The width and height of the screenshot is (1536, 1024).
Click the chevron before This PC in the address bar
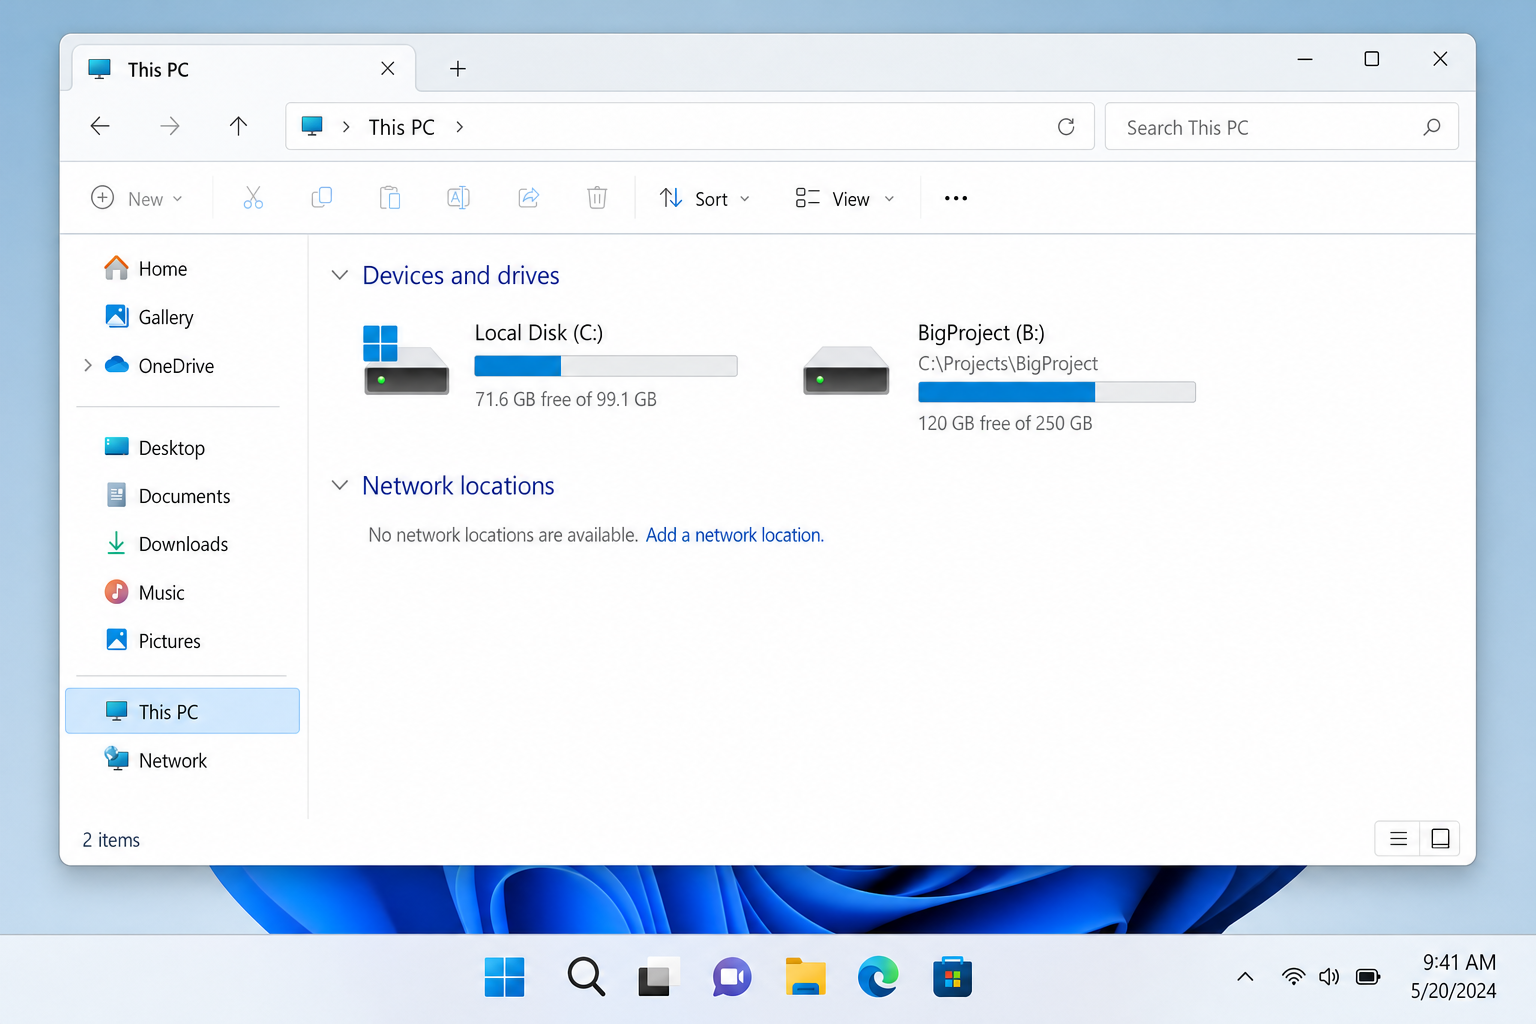pos(346,127)
